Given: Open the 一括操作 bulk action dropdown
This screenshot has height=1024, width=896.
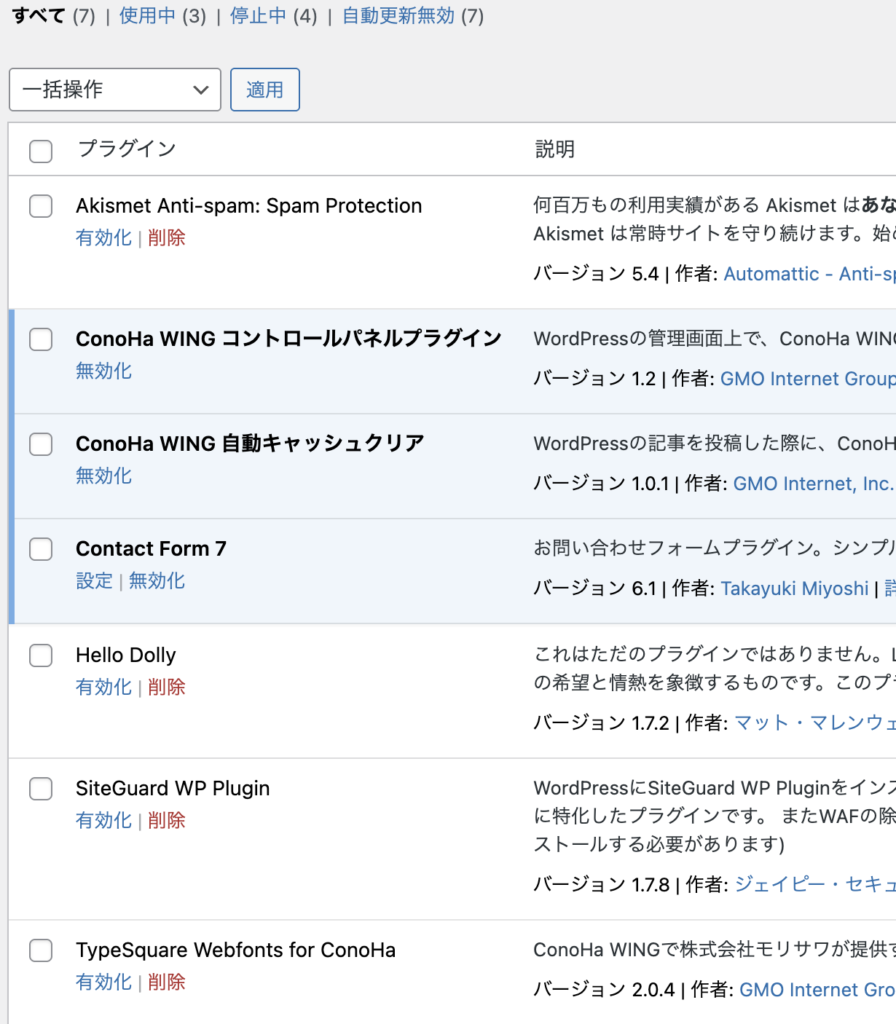Looking at the screenshot, I should (x=115, y=89).
